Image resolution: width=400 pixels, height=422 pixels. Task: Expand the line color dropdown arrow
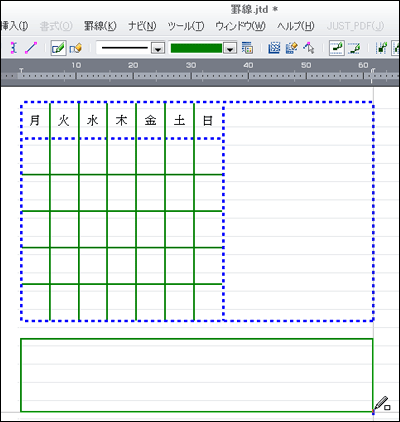tap(229, 49)
